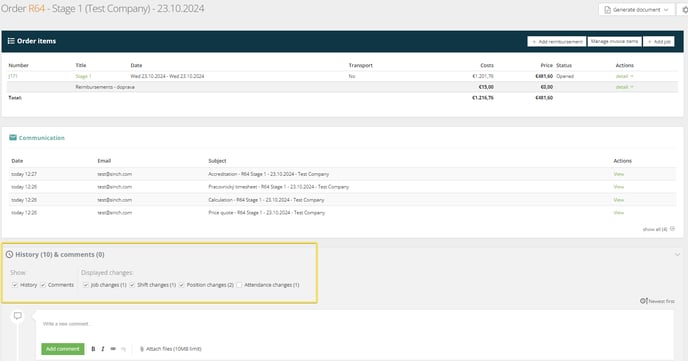Open the settings gear icon at top
Image resolution: width=688 pixels, height=361 pixels.
[x=684, y=10]
